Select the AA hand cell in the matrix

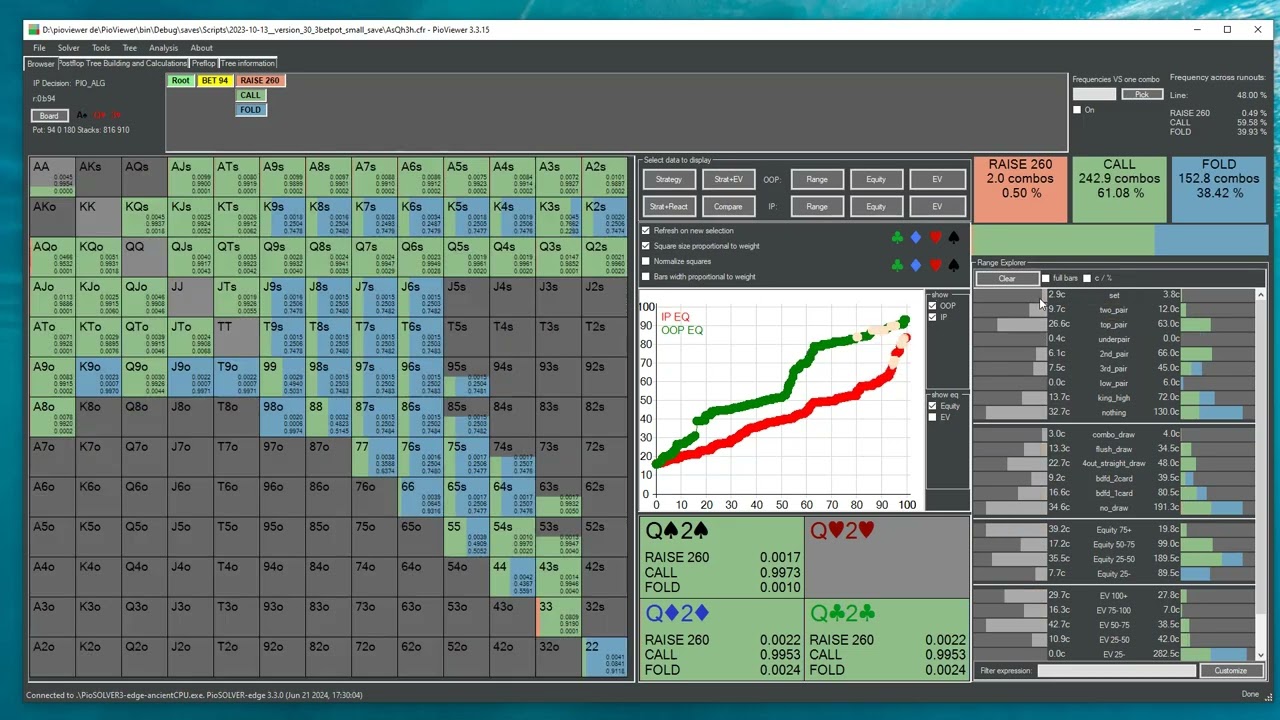click(52, 177)
